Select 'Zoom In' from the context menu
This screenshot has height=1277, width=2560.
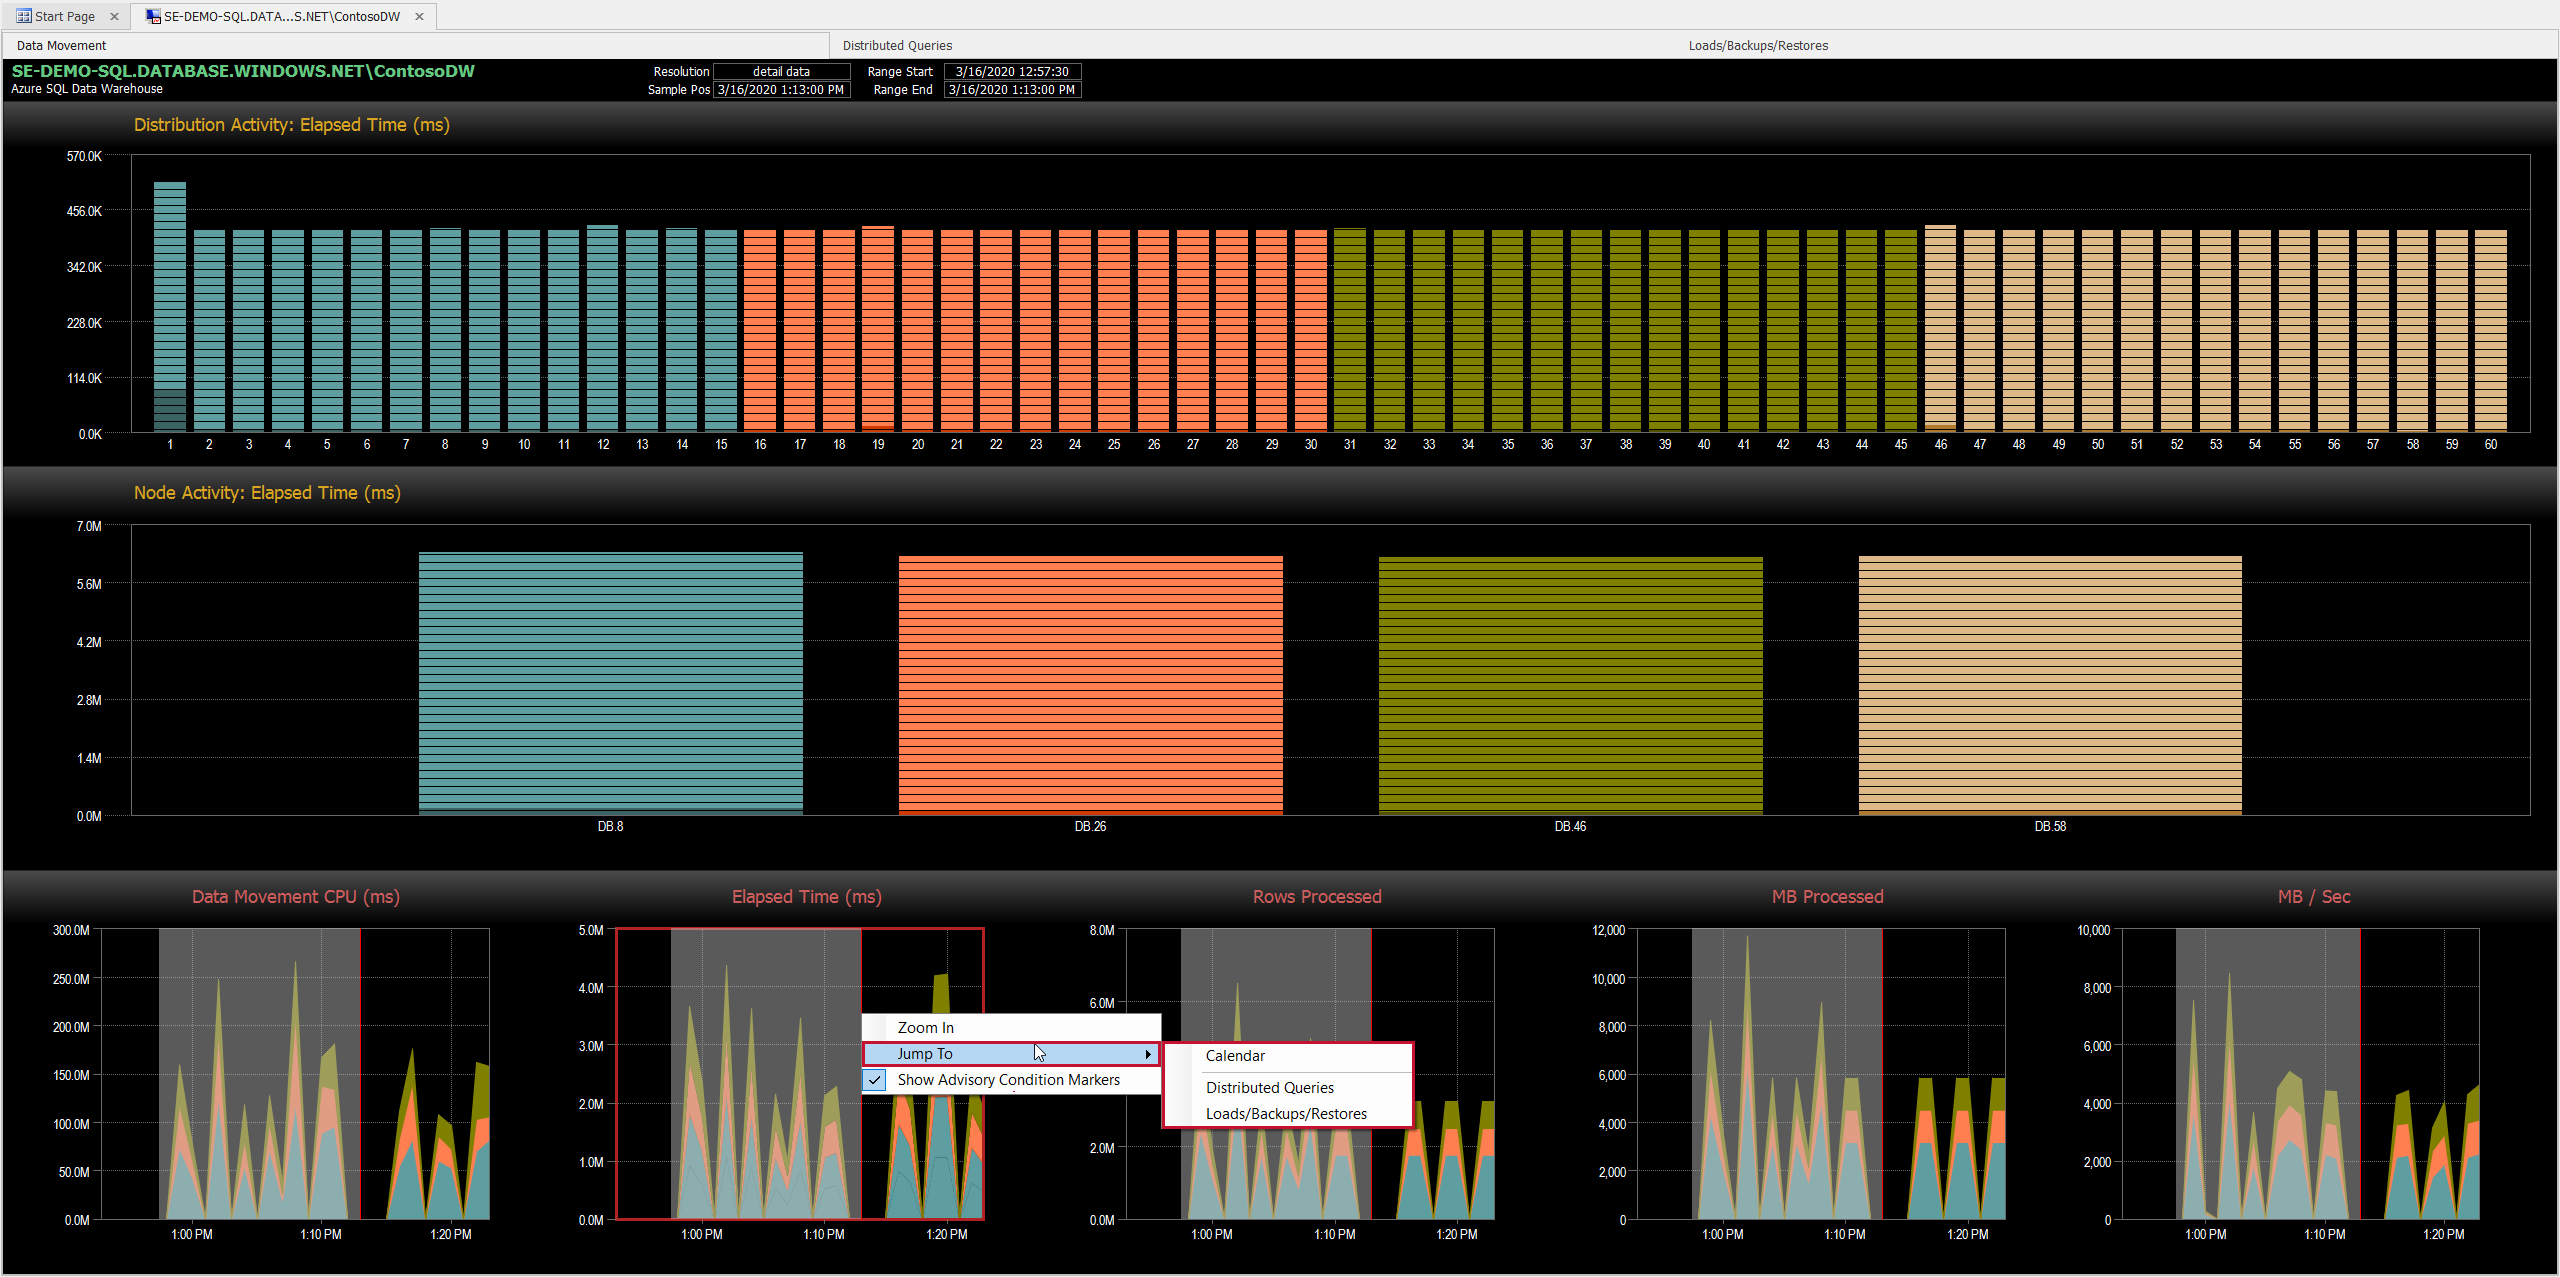[x=924, y=1027]
